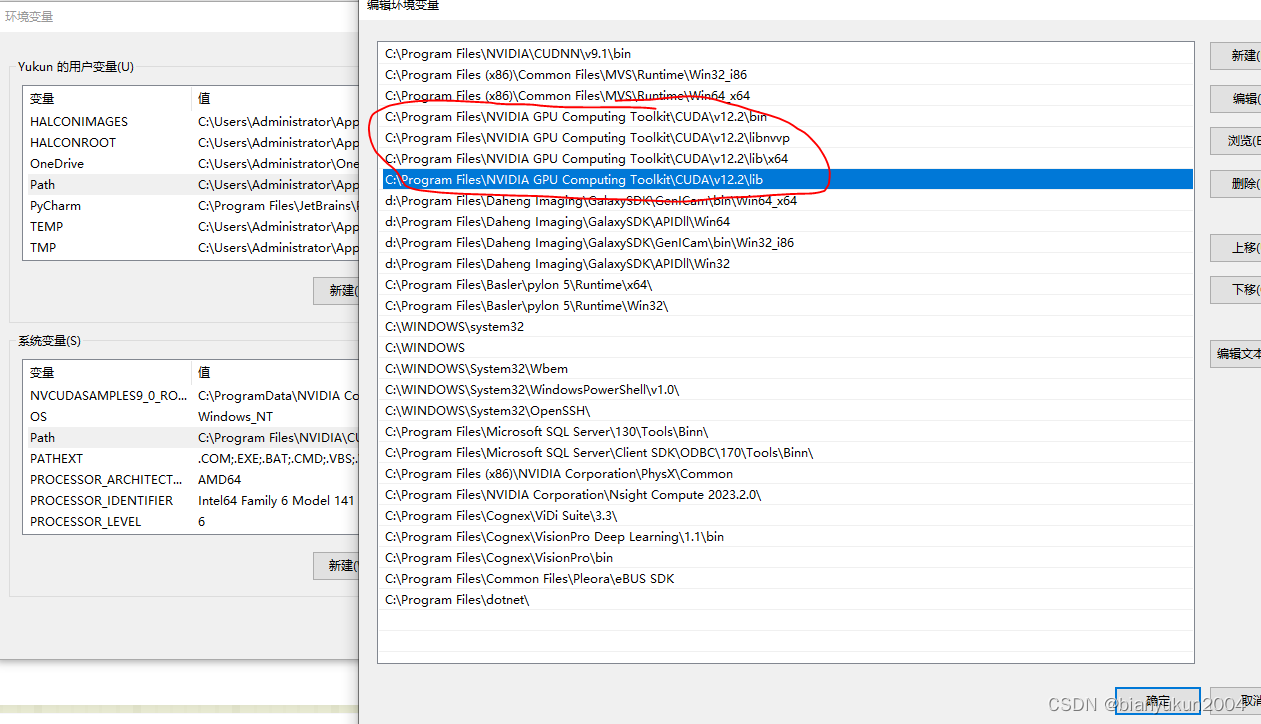Click 值 column header in system variables

[x=275, y=373]
